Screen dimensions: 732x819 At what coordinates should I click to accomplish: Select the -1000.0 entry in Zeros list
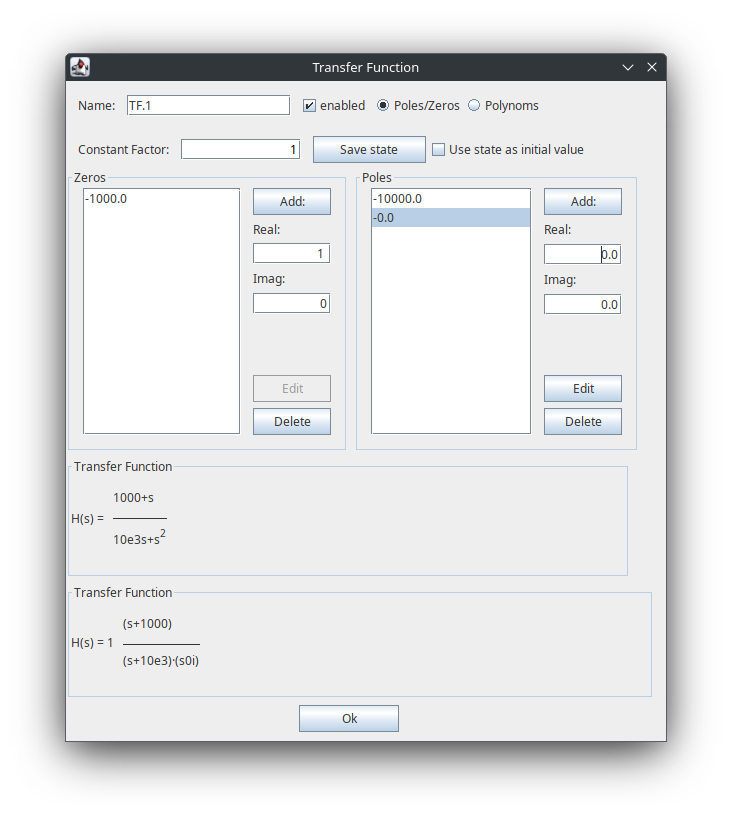coord(161,198)
